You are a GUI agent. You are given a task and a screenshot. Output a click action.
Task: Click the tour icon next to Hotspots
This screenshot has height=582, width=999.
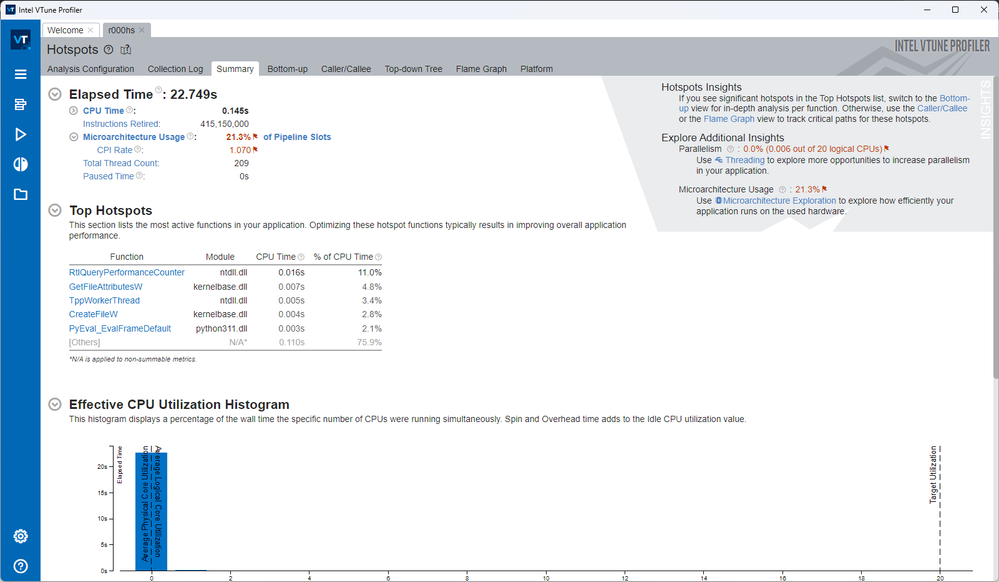pyautogui.click(x=126, y=50)
